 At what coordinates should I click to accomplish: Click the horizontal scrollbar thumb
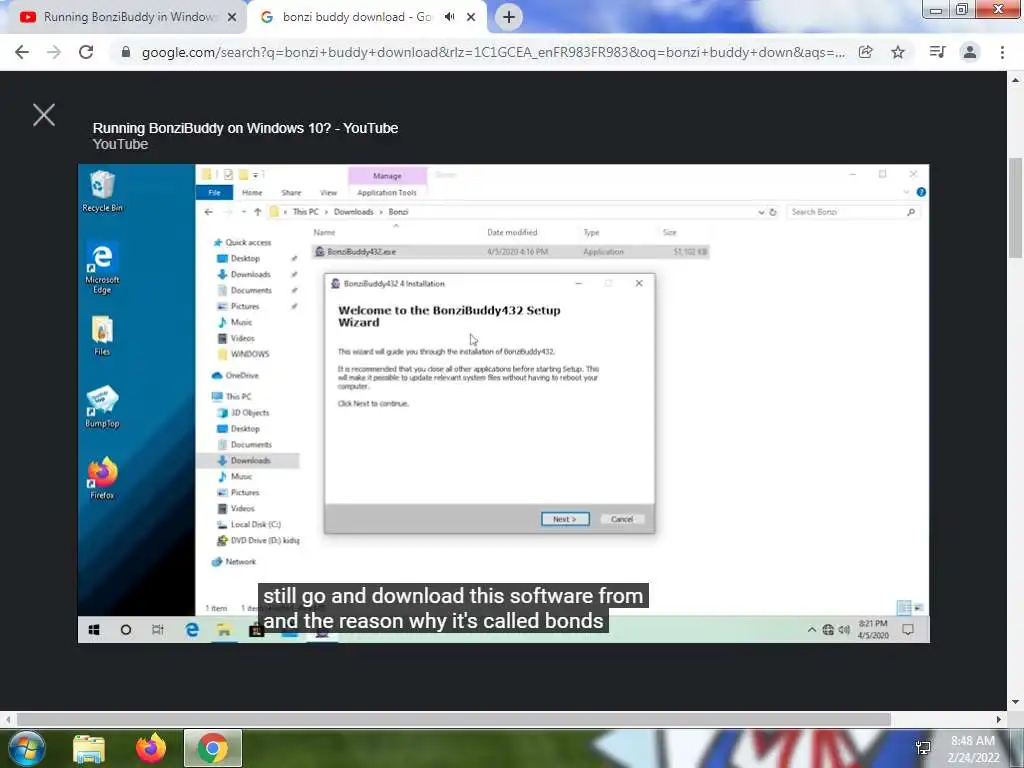click(x=454, y=719)
